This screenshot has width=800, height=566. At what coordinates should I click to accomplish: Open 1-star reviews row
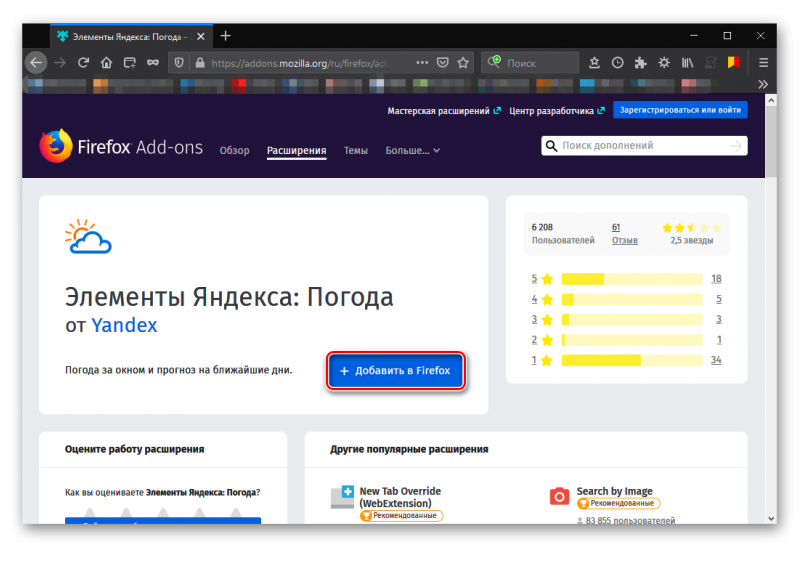(626, 360)
